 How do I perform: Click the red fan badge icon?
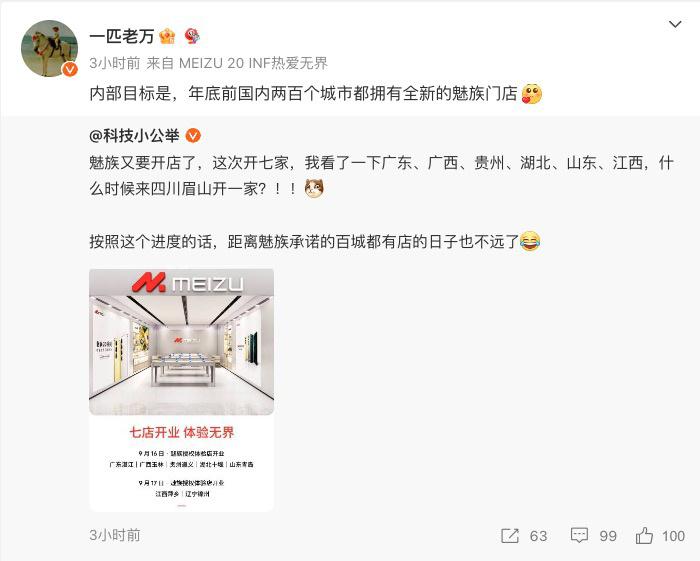tap(192, 36)
